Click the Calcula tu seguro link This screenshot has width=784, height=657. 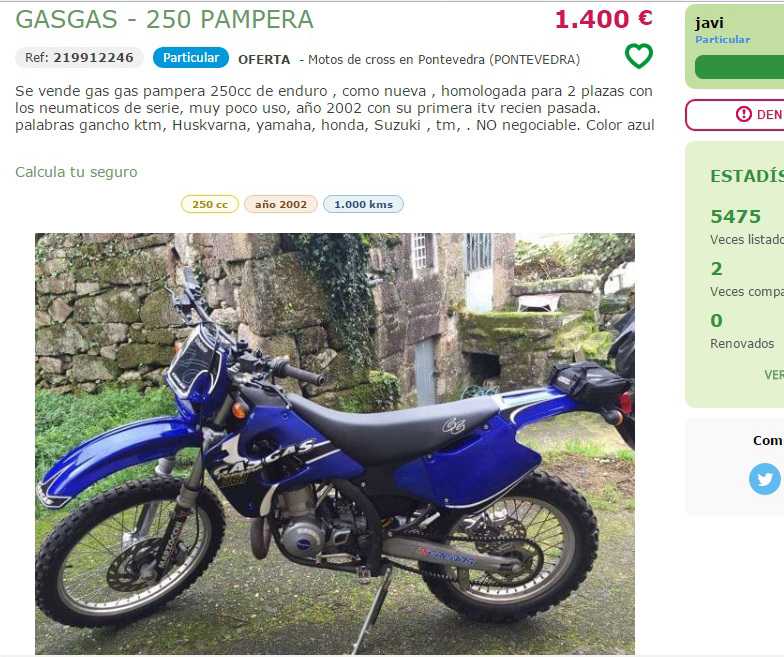[x=76, y=172]
